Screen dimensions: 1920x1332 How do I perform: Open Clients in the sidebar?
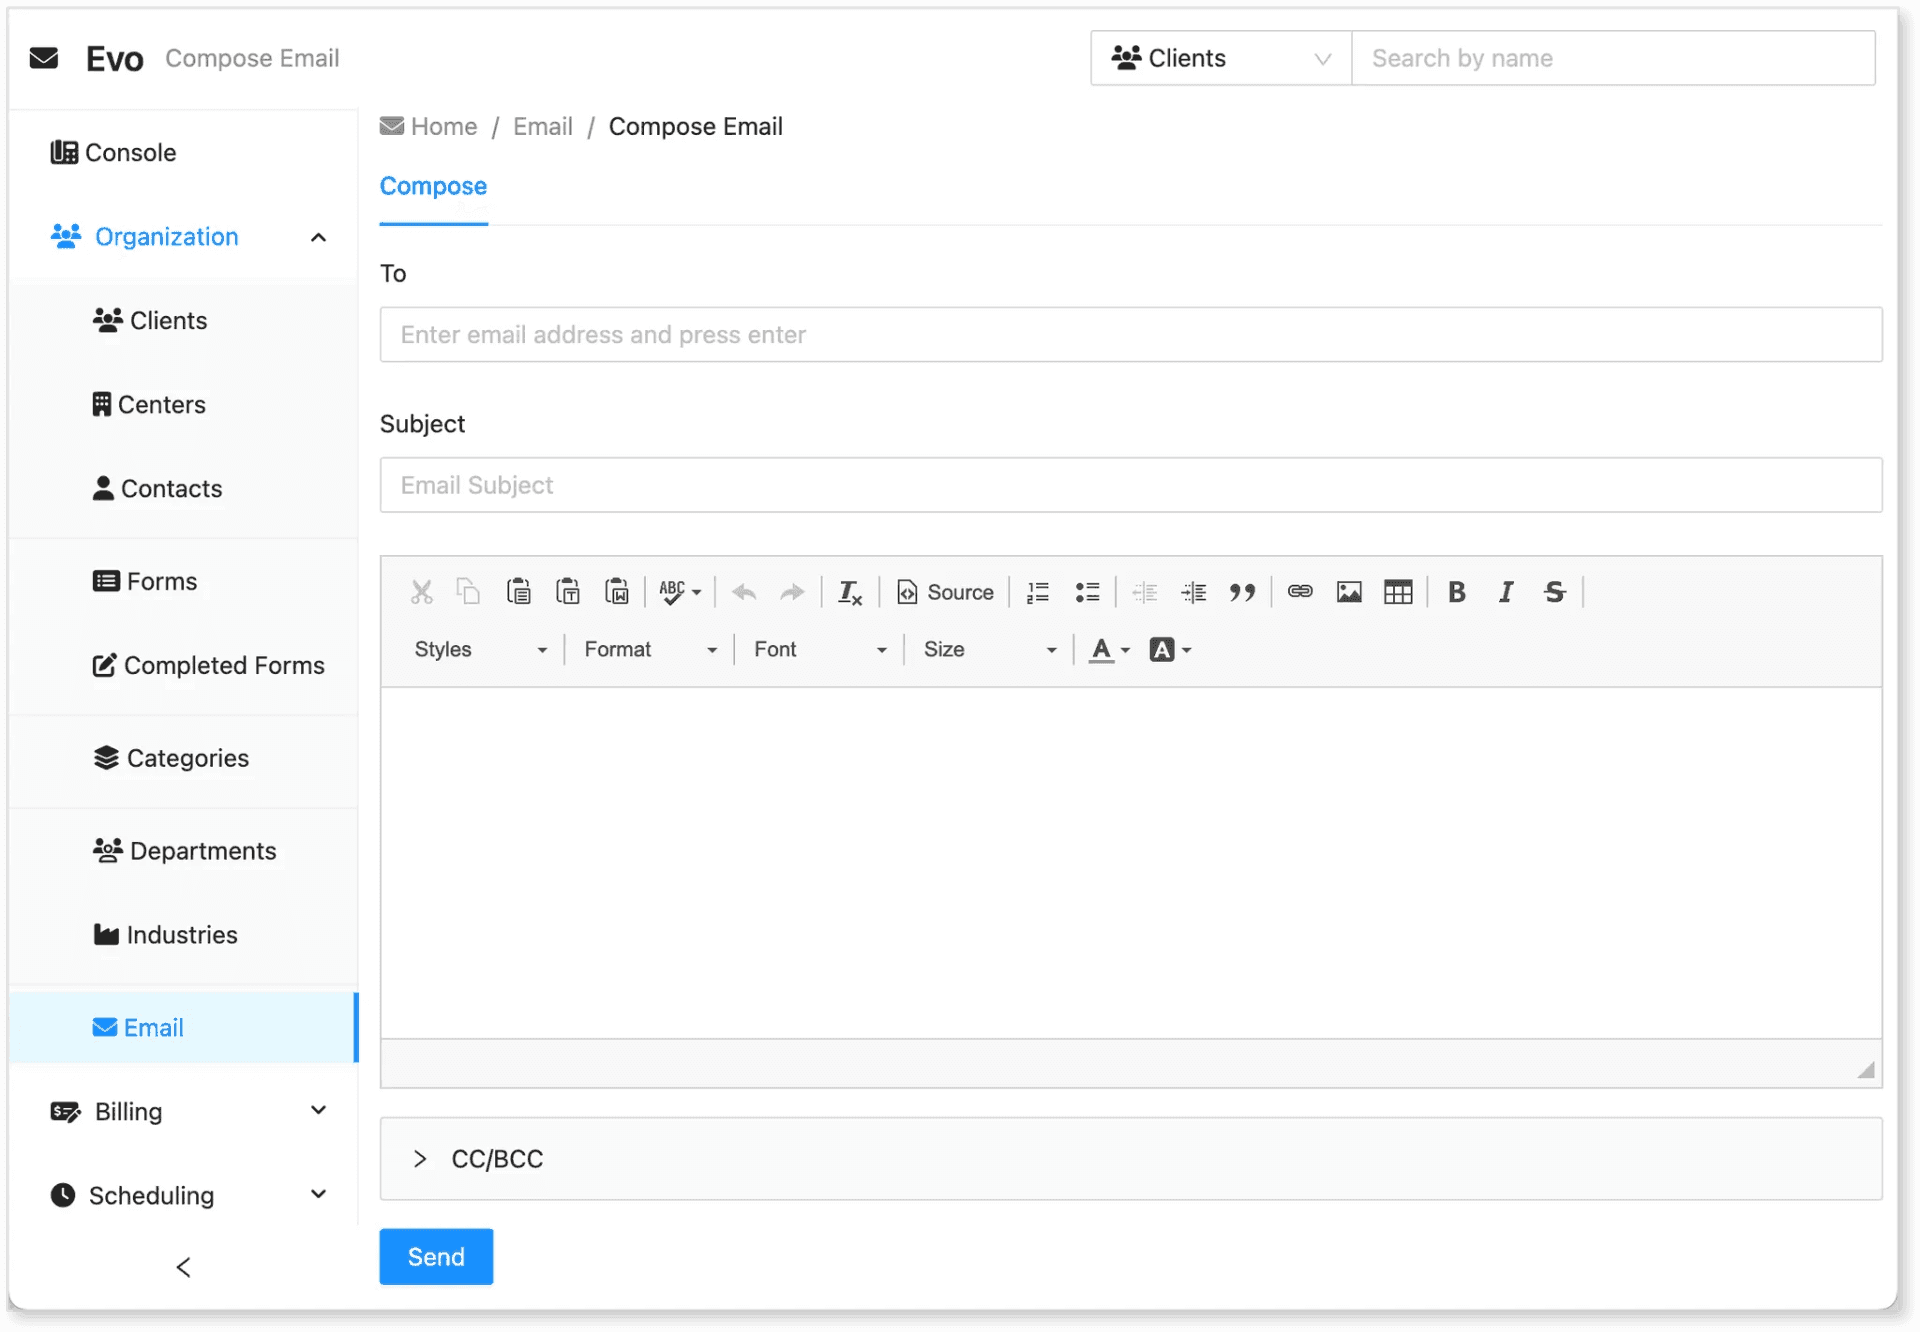(150, 320)
